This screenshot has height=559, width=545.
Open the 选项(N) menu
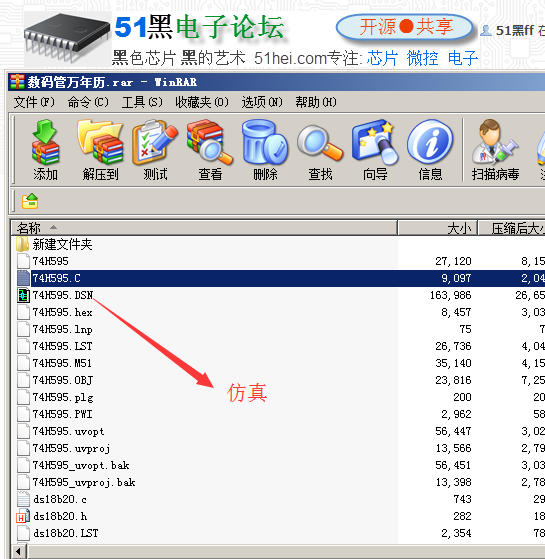(x=262, y=102)
